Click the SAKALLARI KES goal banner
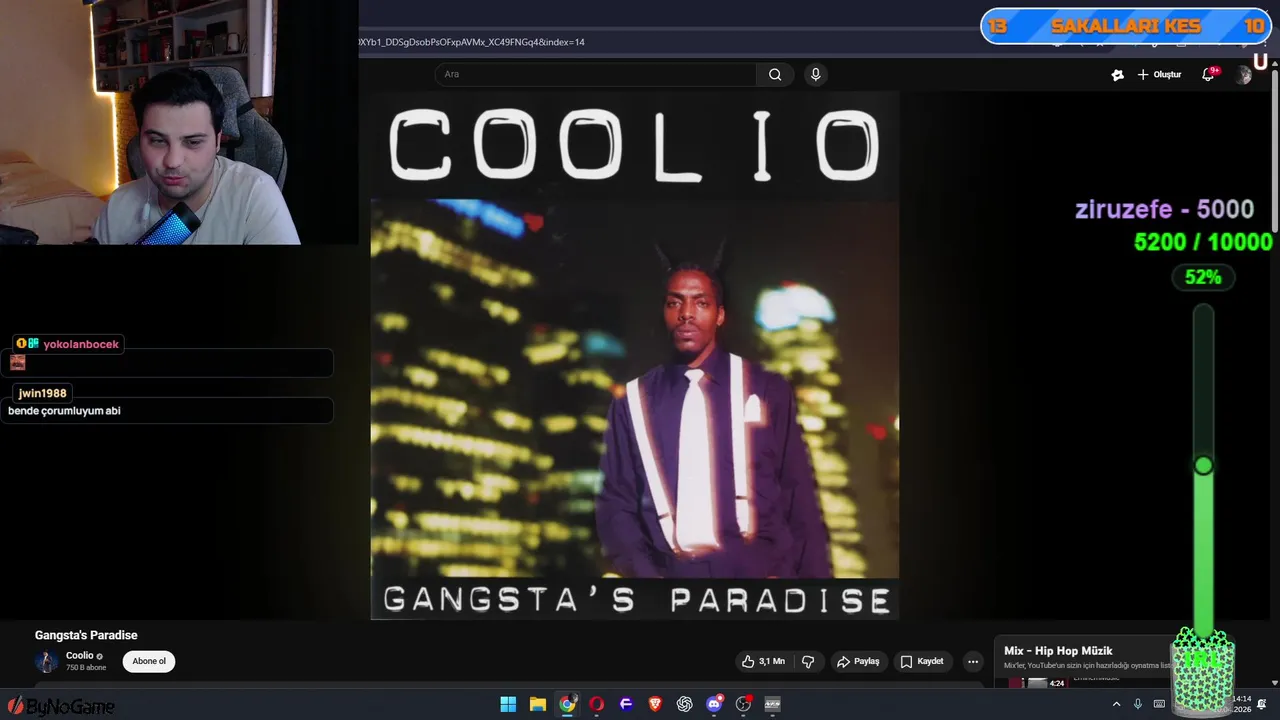Image resolution: width=1280 pixels, height=720 pixels. tap(1125, 26)
